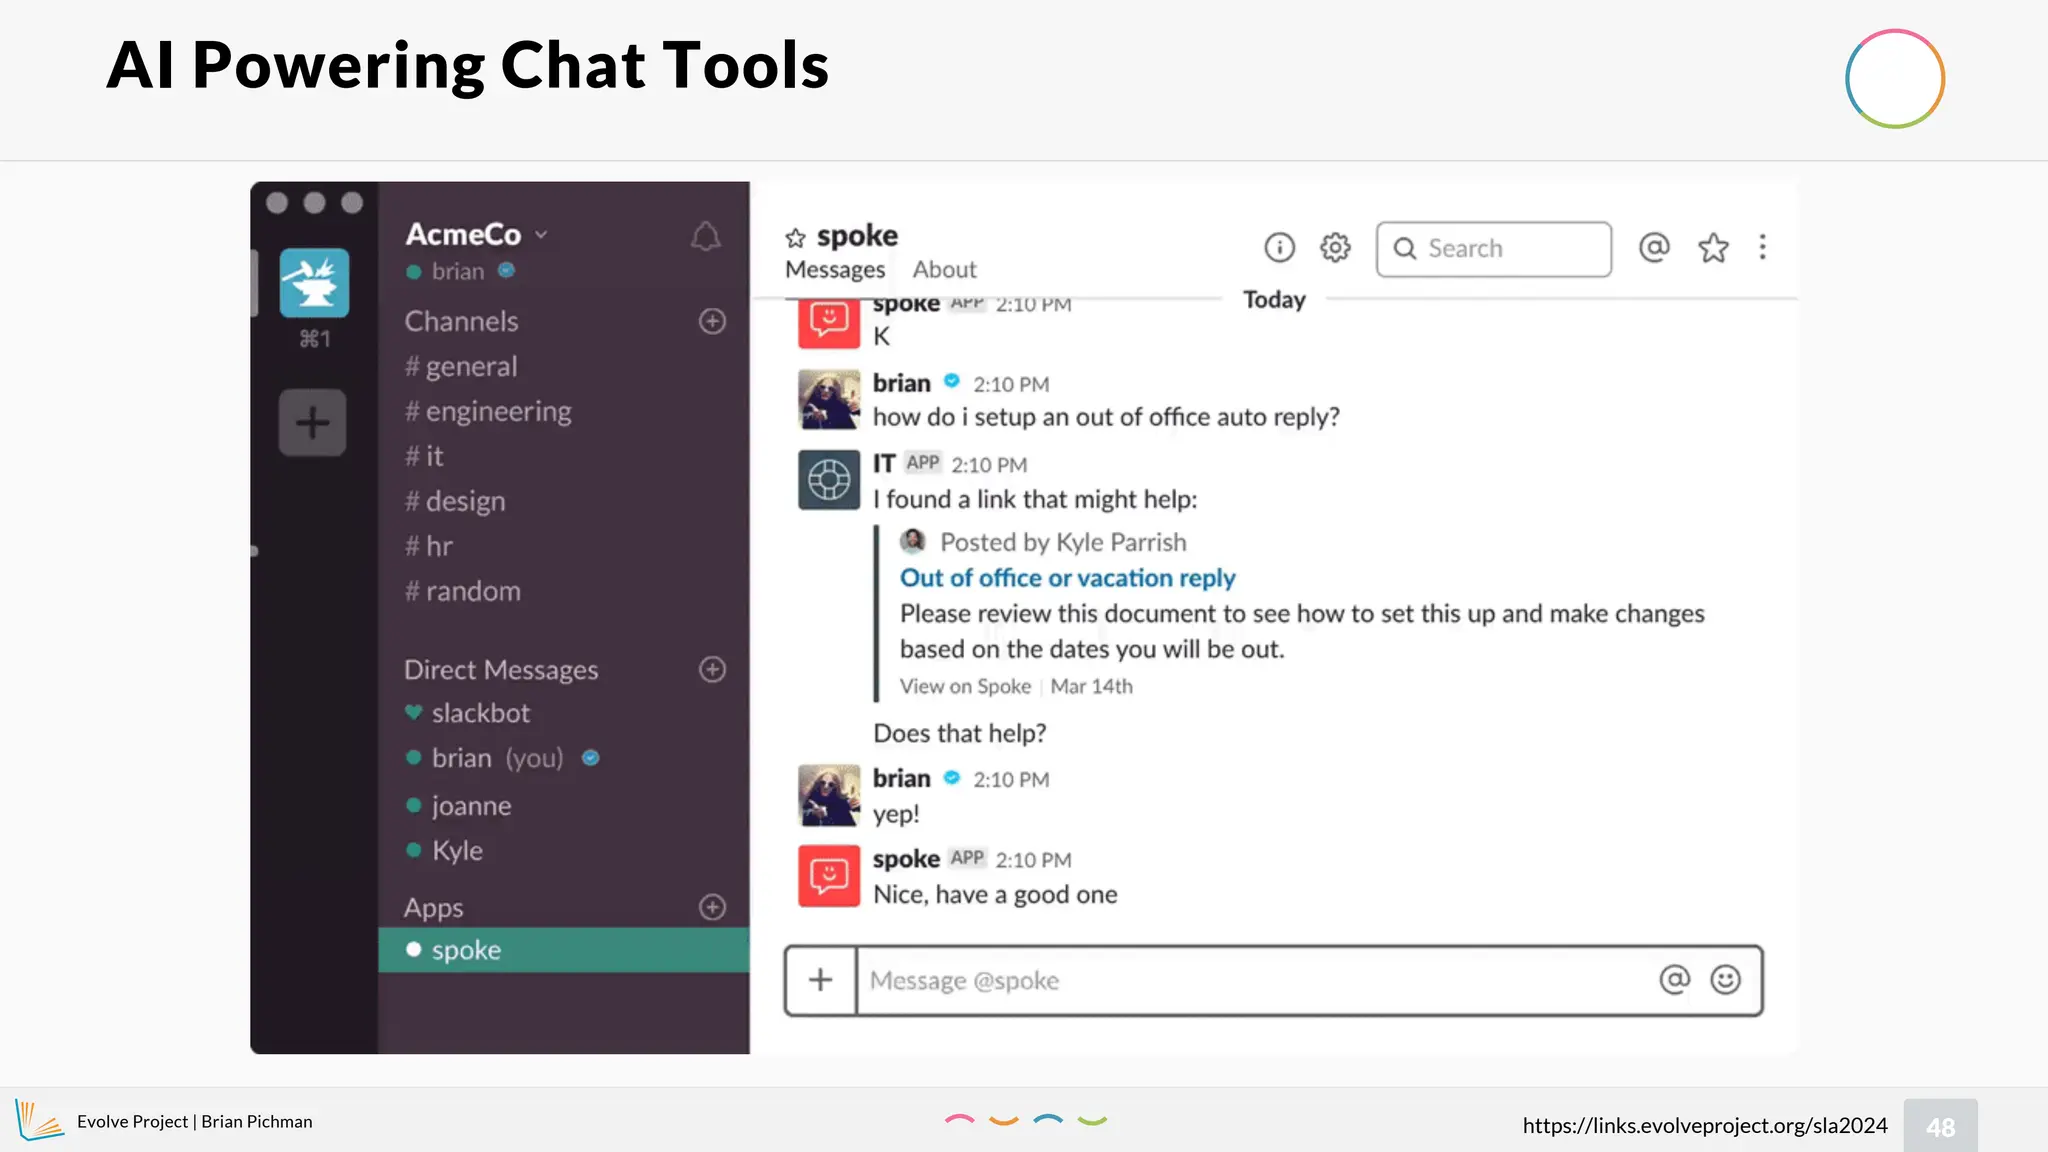Click the notifications bell icon
This screenshot has width=2048, height=1152.
coord(705,236)
